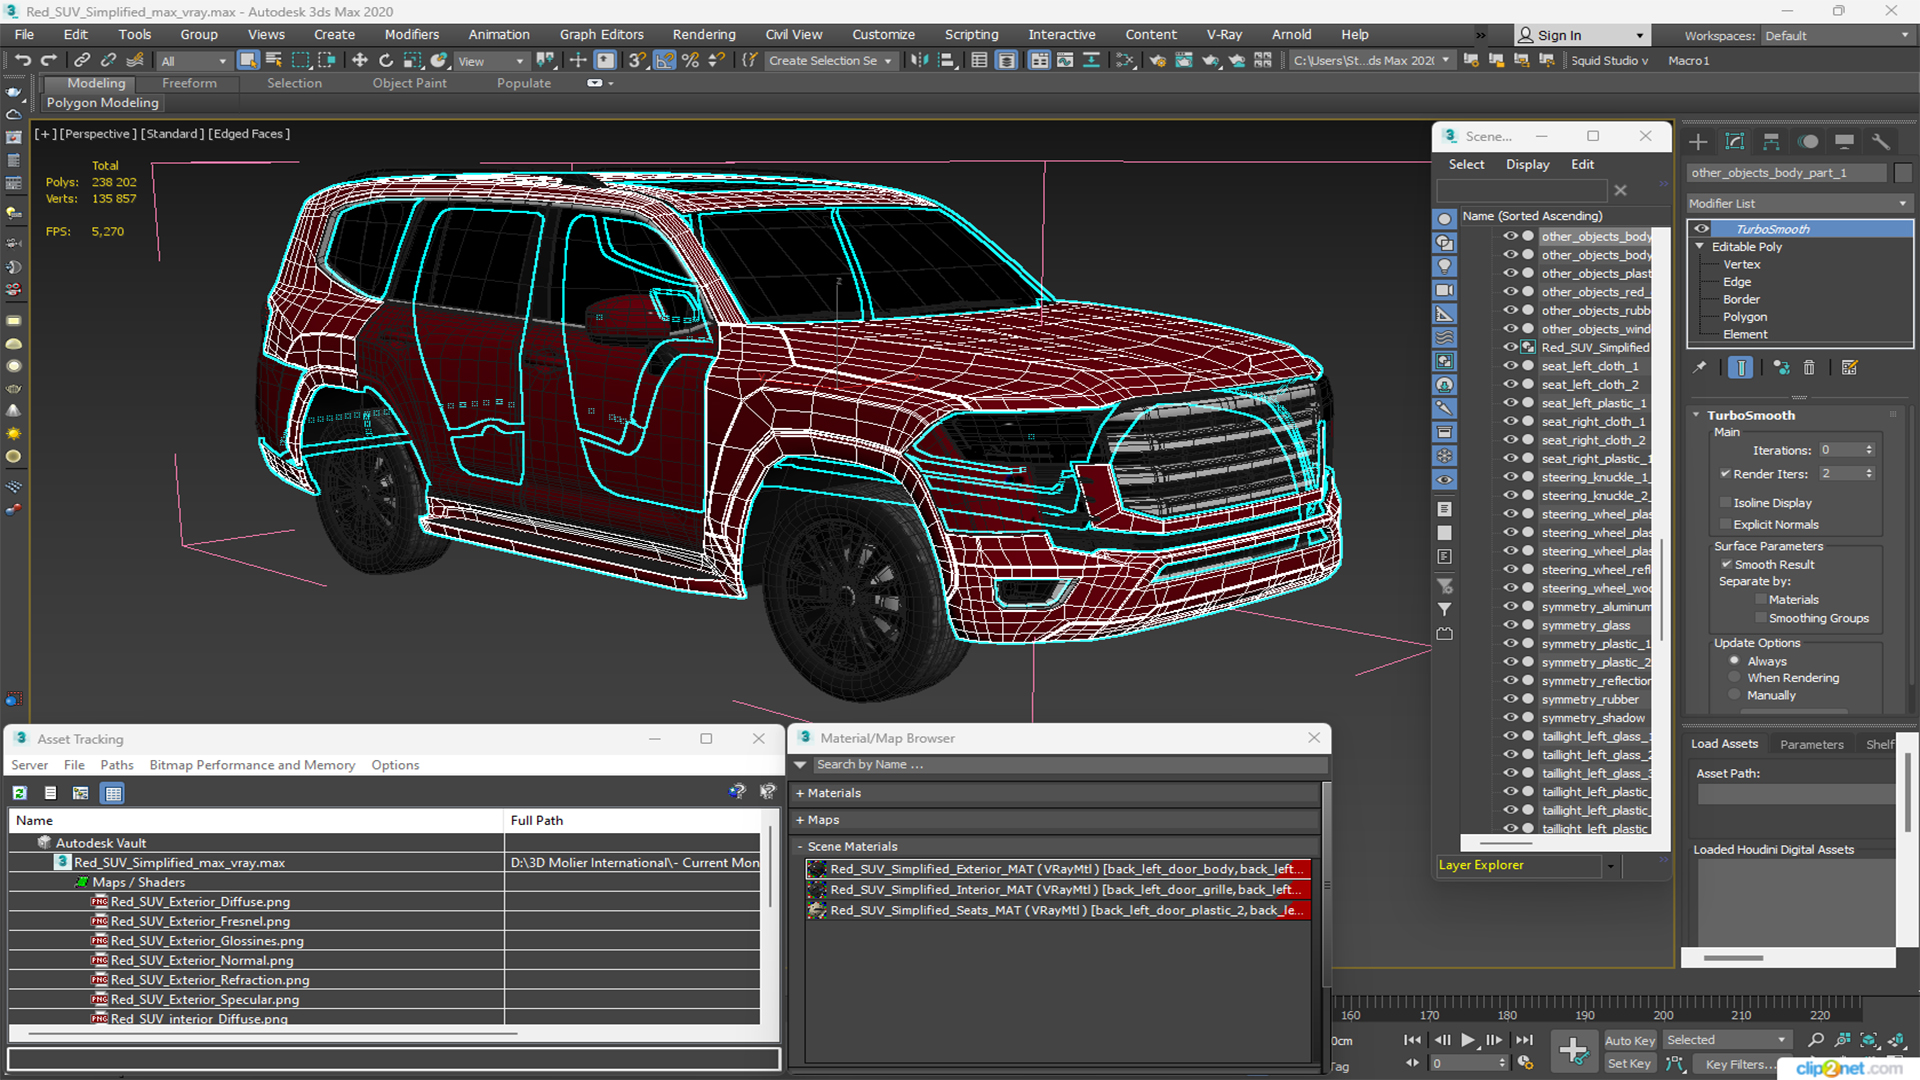Collapse the TurboSmooth rollout
Screen dimensions: 1920x1080
pos(1697,415)
